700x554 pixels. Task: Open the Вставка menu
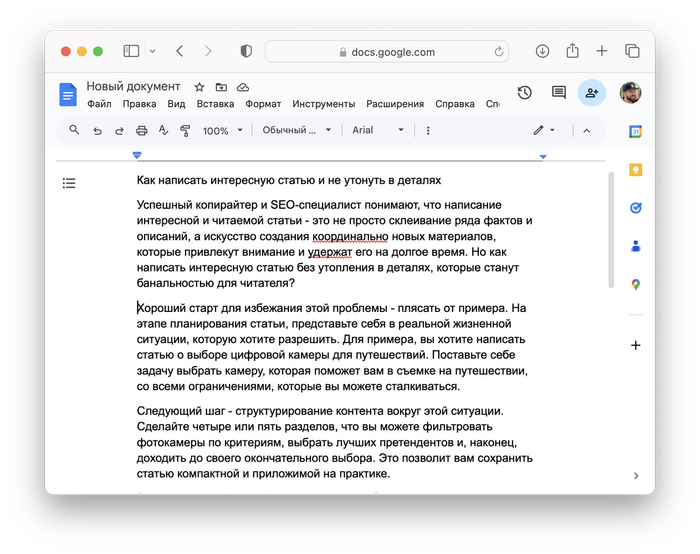click(215, 104)
